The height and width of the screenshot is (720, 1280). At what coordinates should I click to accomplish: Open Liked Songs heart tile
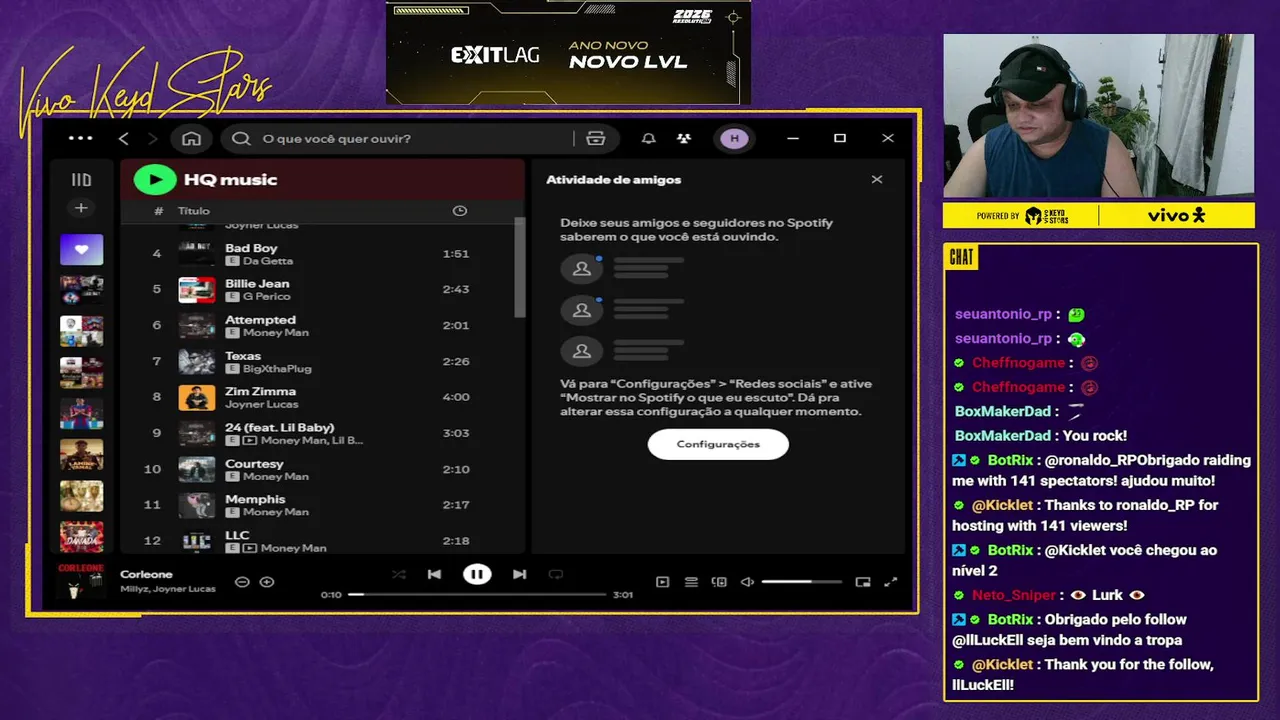click(81, 249)
